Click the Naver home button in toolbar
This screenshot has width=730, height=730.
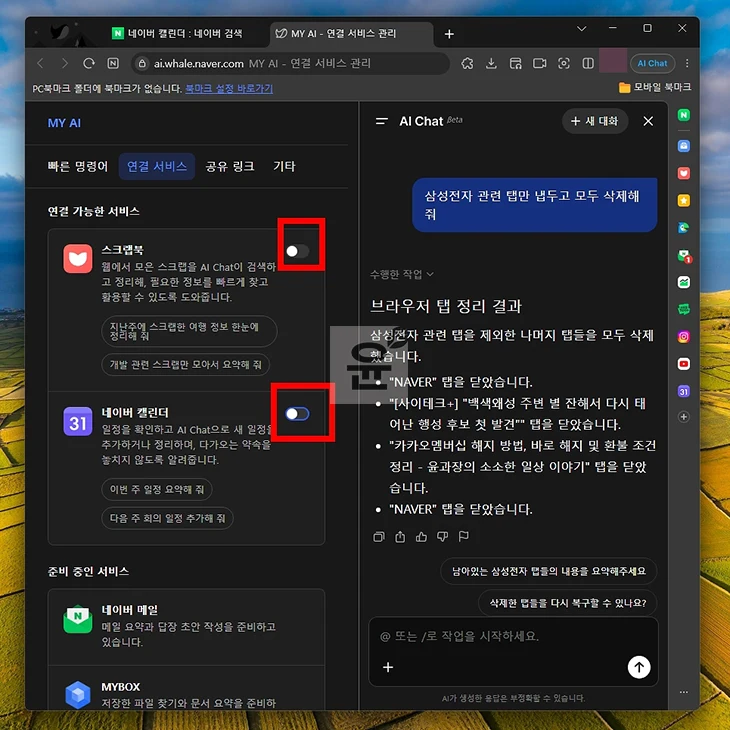[x=113, y=63]
